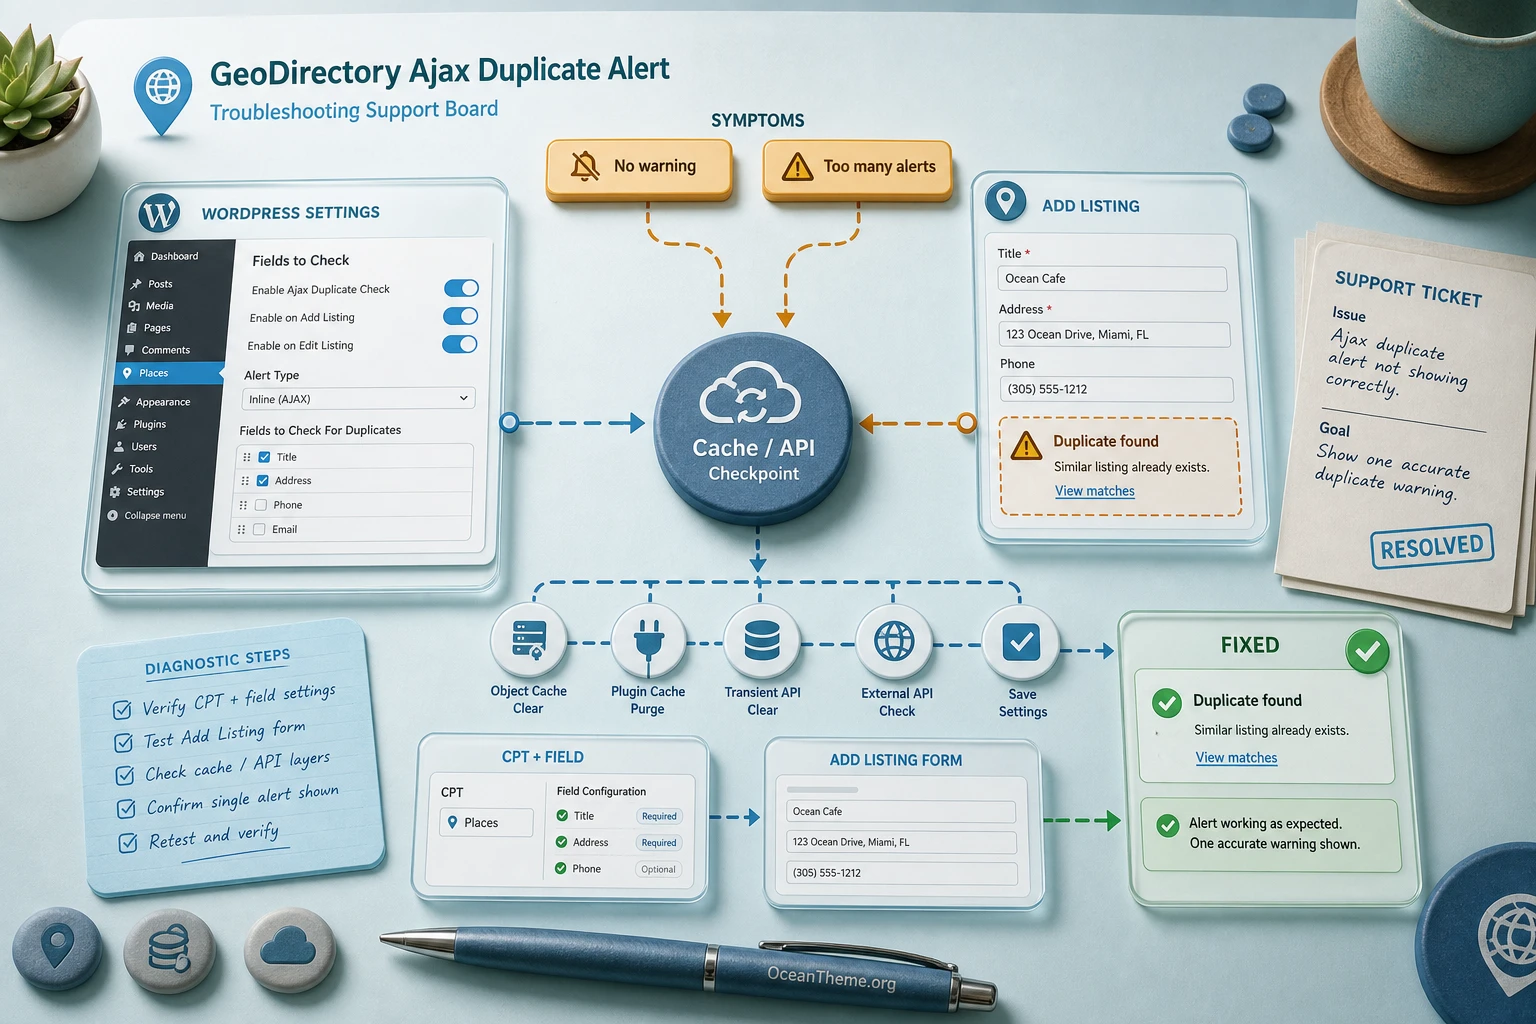Click drag handle of Title field row
1536x1024 pixels.
point(247,457)
